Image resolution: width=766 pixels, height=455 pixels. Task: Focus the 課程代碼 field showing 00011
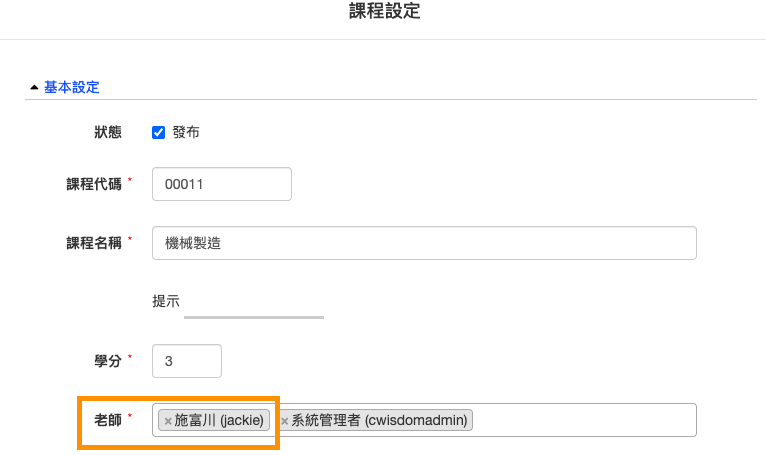(x=222, y=184)
